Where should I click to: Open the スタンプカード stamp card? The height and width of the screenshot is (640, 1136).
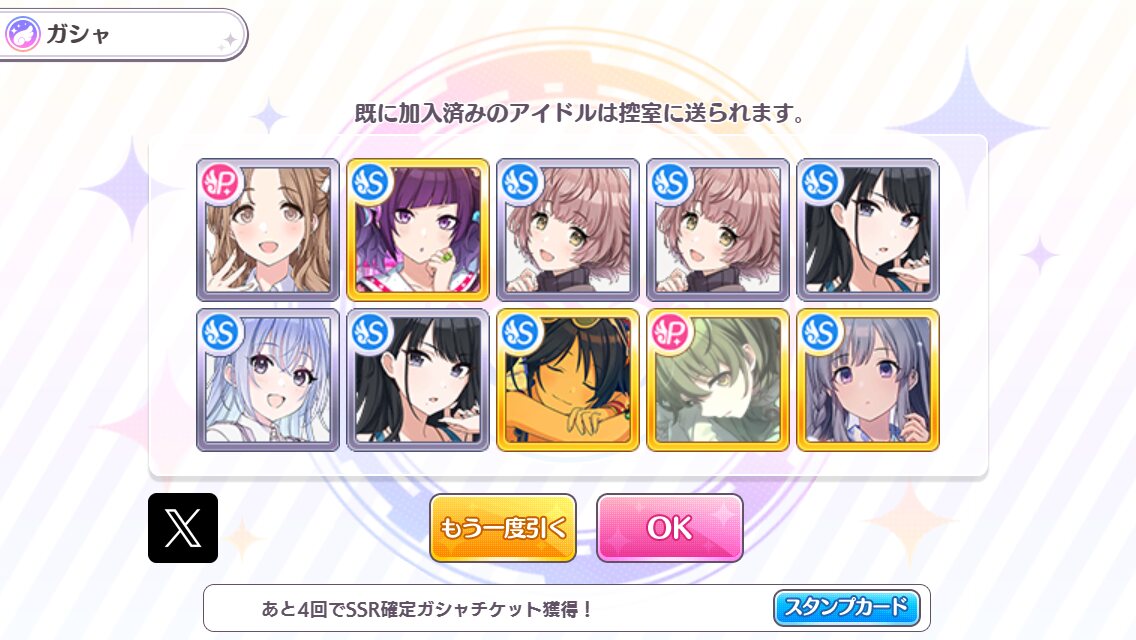pos(846,607)
